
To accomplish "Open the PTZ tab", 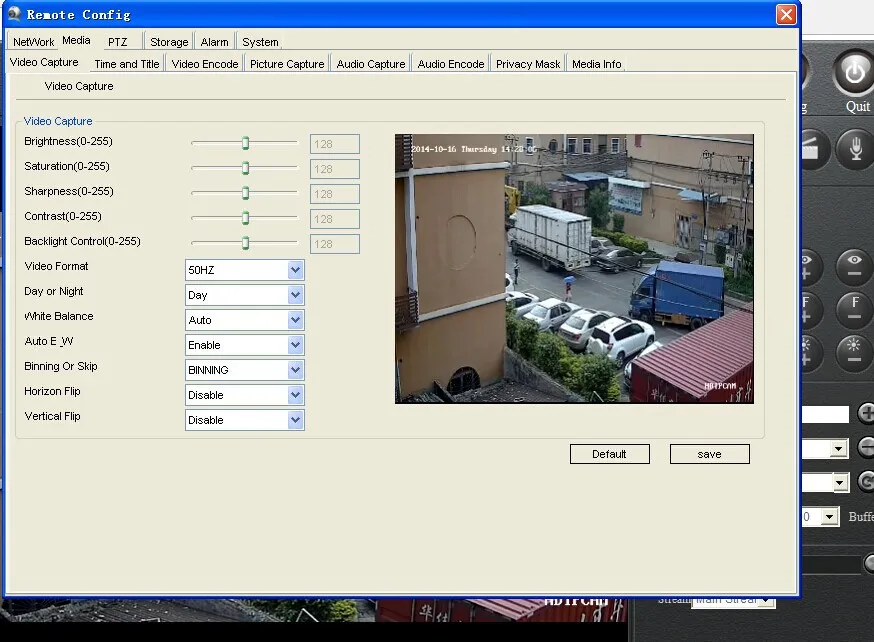I will pos(118,42).
